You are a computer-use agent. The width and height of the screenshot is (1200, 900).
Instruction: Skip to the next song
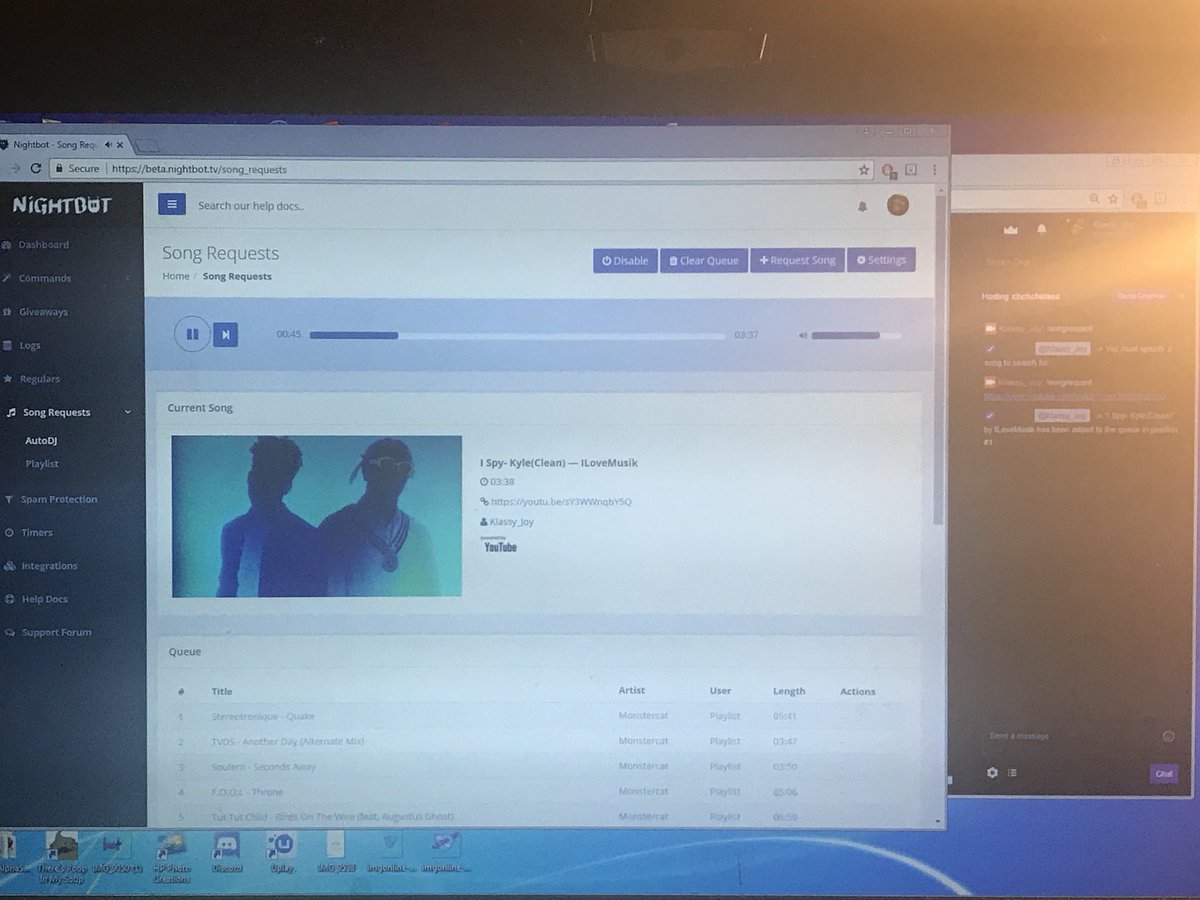pos(226,334)
